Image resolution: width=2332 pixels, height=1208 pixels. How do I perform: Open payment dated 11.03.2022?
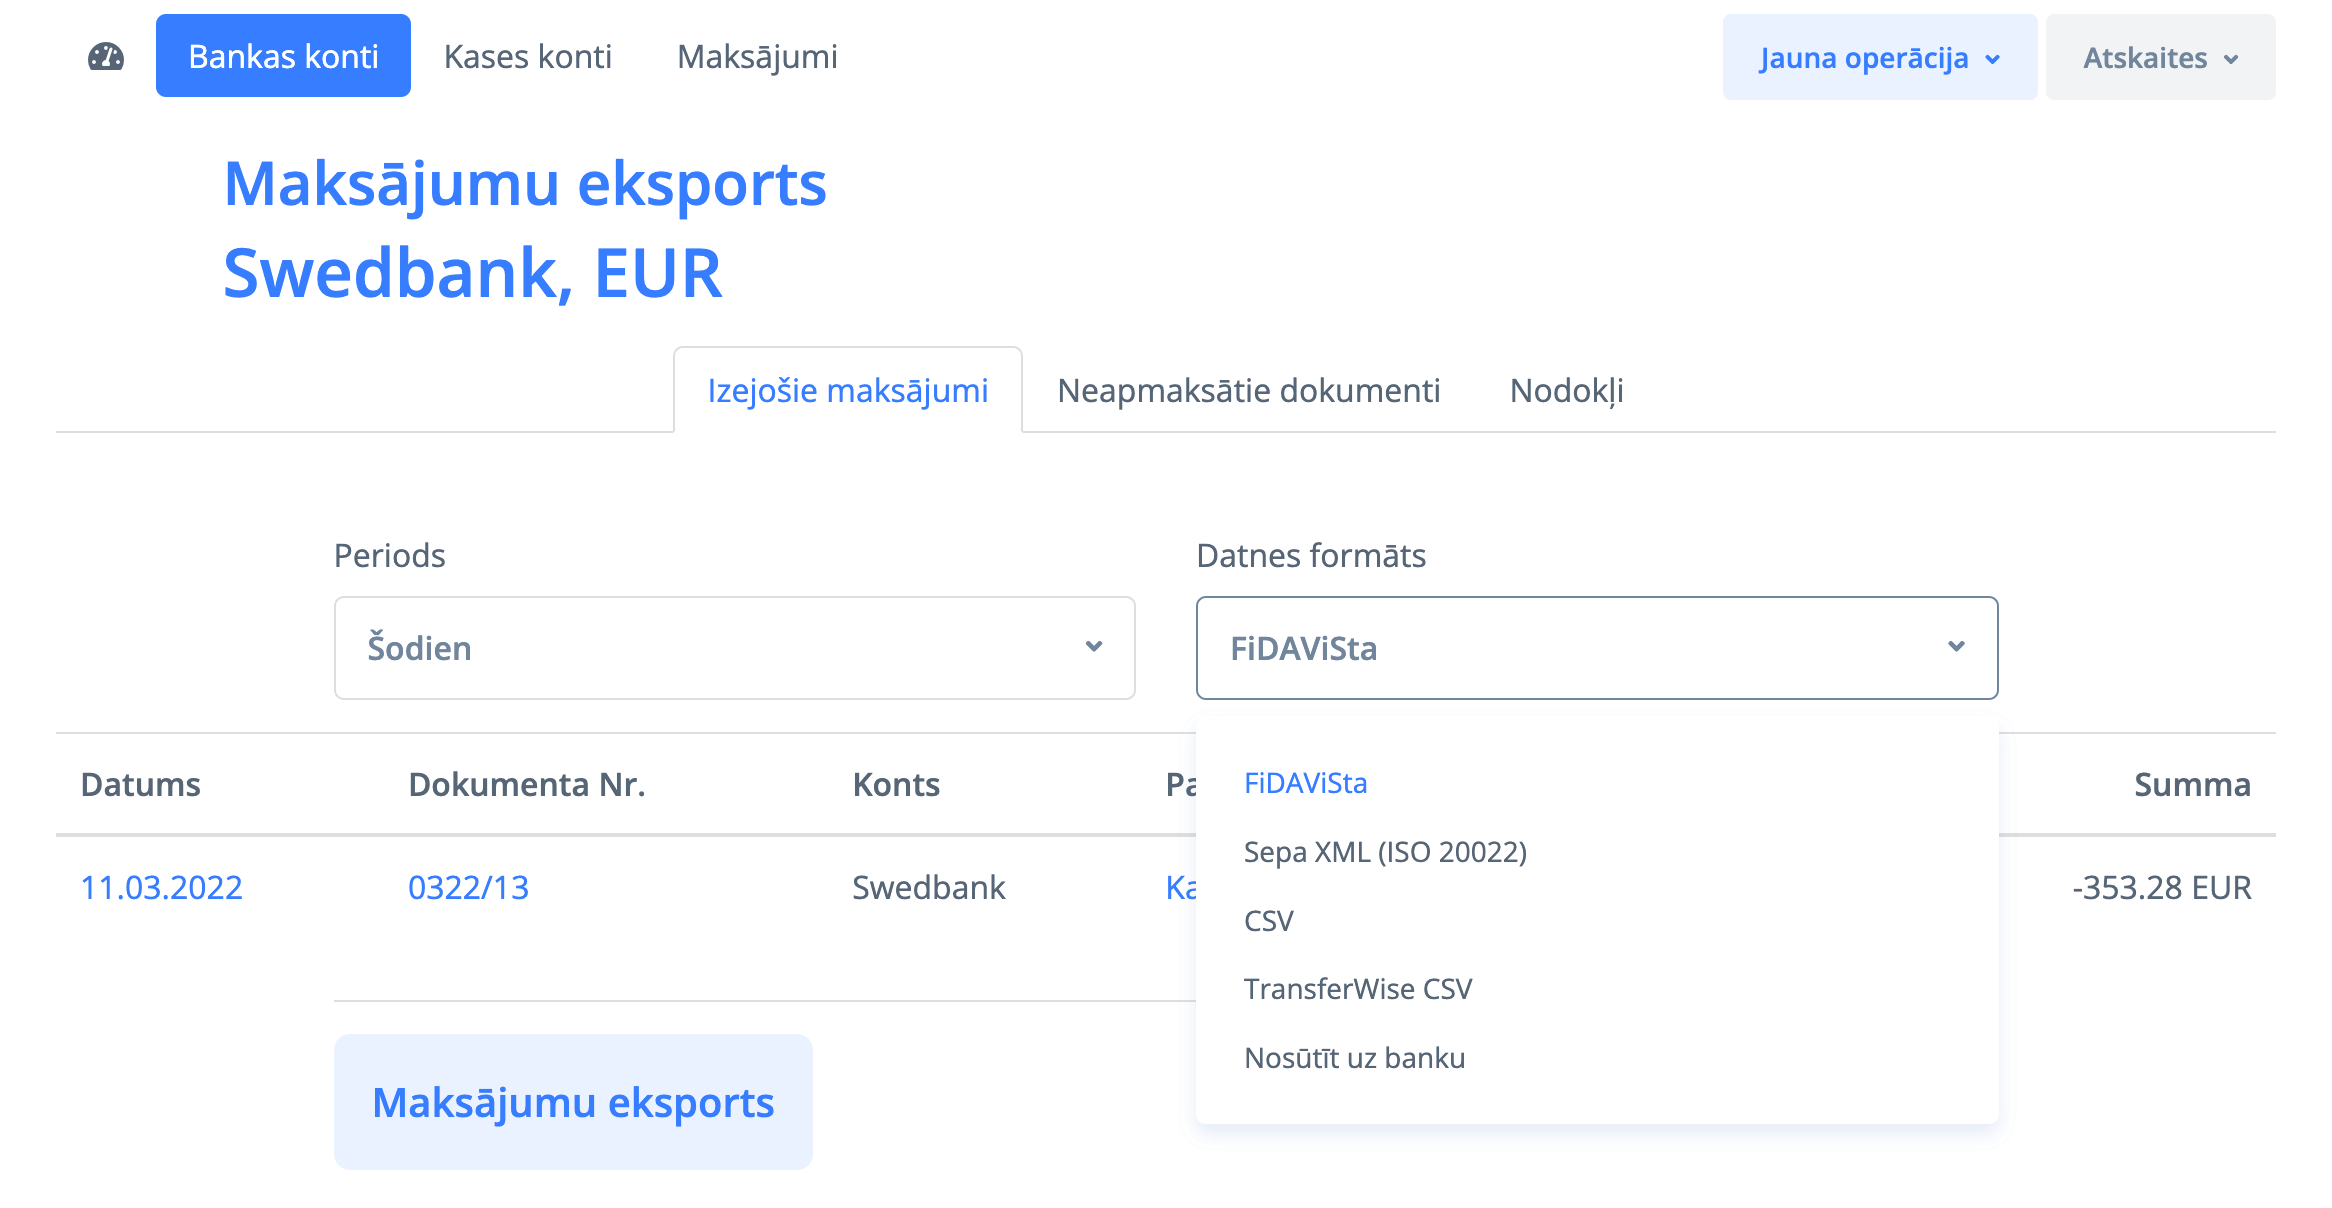[x=161, y=888]
